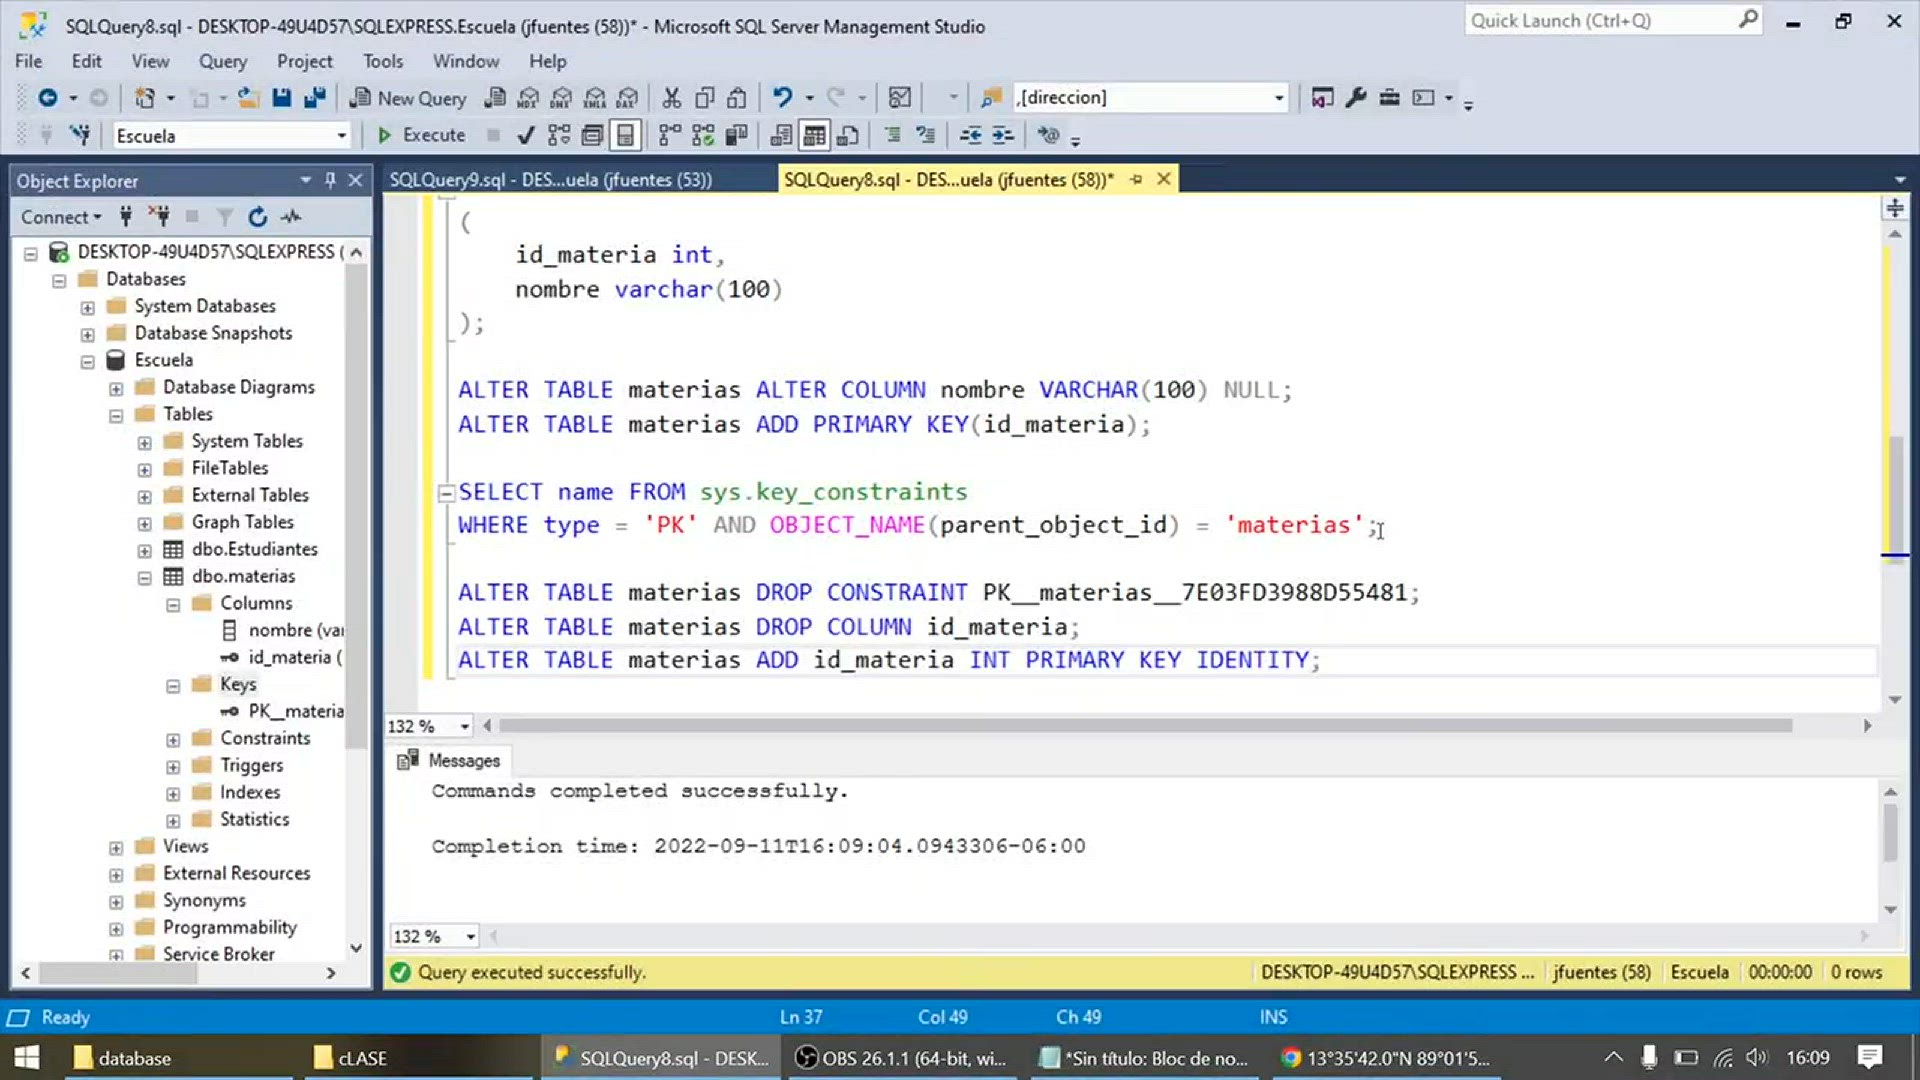Expand the Indexes folder node
The height and width of the screenshot is (1080, 1920).
(173, 793)
